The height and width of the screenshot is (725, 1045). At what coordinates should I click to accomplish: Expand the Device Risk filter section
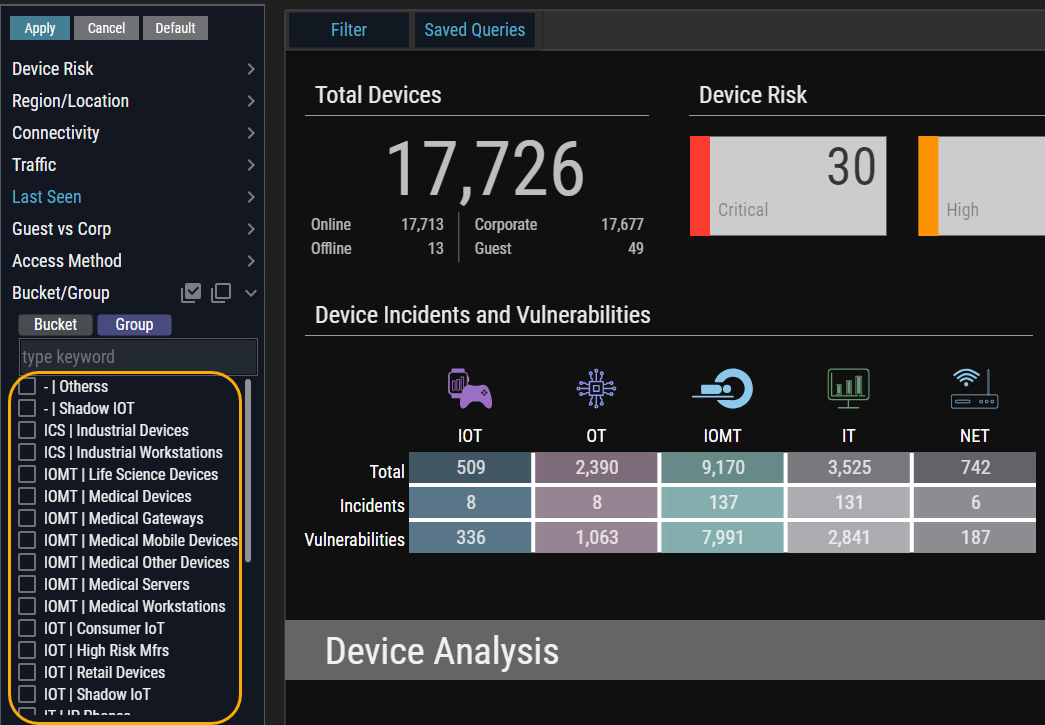(x=250, y=69)
